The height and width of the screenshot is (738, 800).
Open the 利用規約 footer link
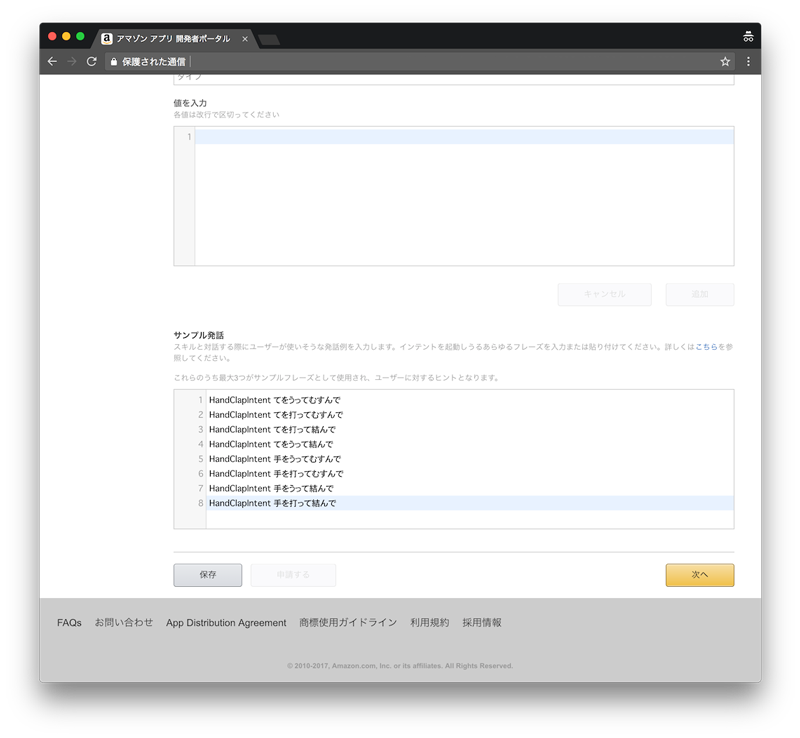pos(430,623)
